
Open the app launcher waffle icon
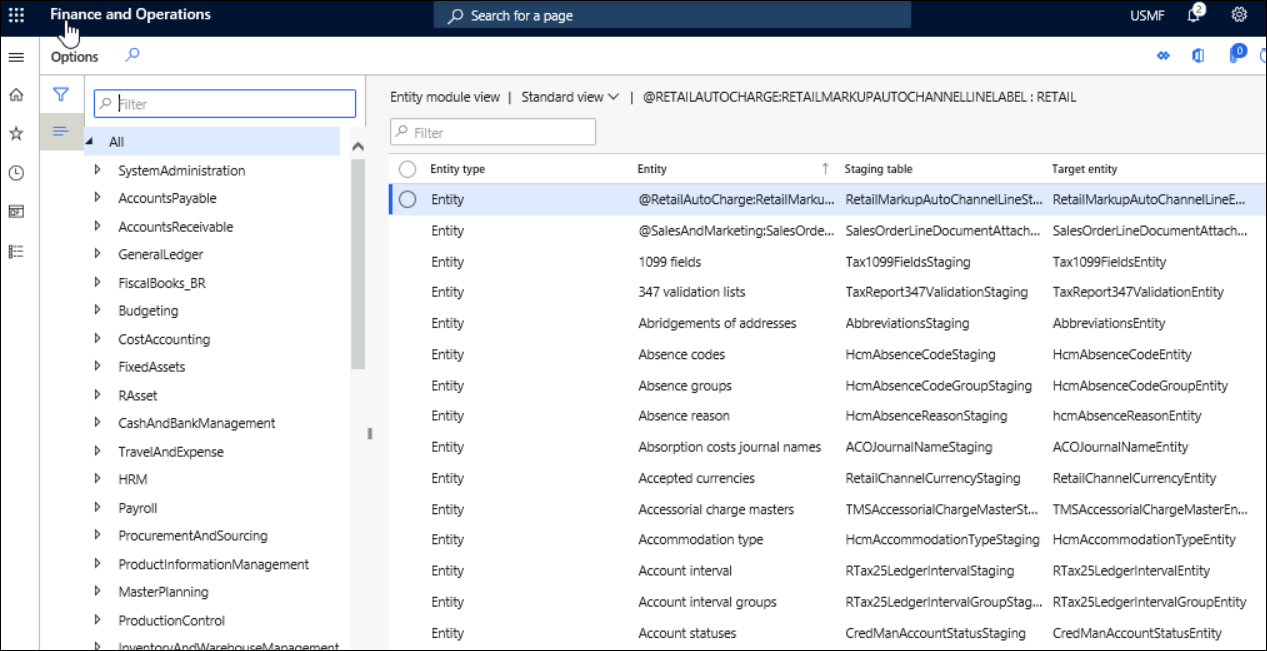[x=16, y=15]
